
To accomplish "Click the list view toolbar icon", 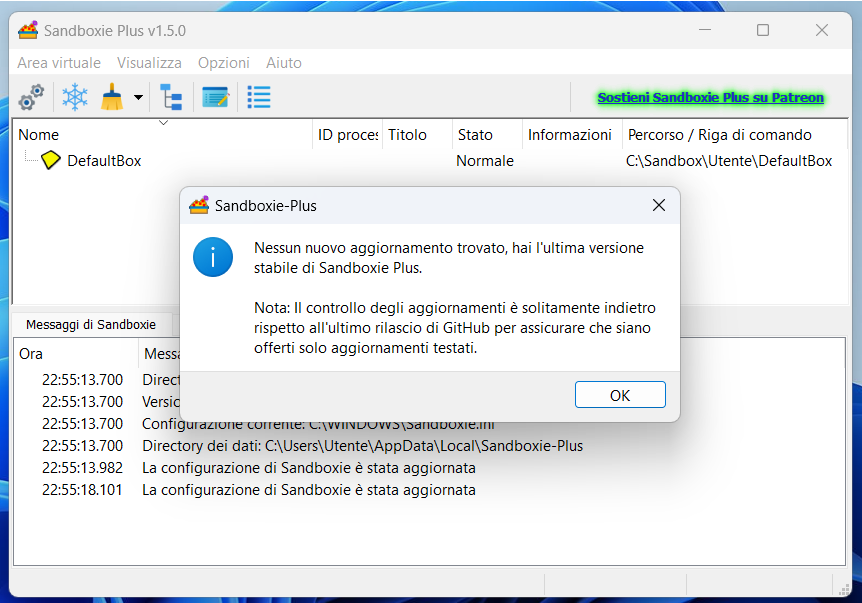I will click(x=259, y=97).
